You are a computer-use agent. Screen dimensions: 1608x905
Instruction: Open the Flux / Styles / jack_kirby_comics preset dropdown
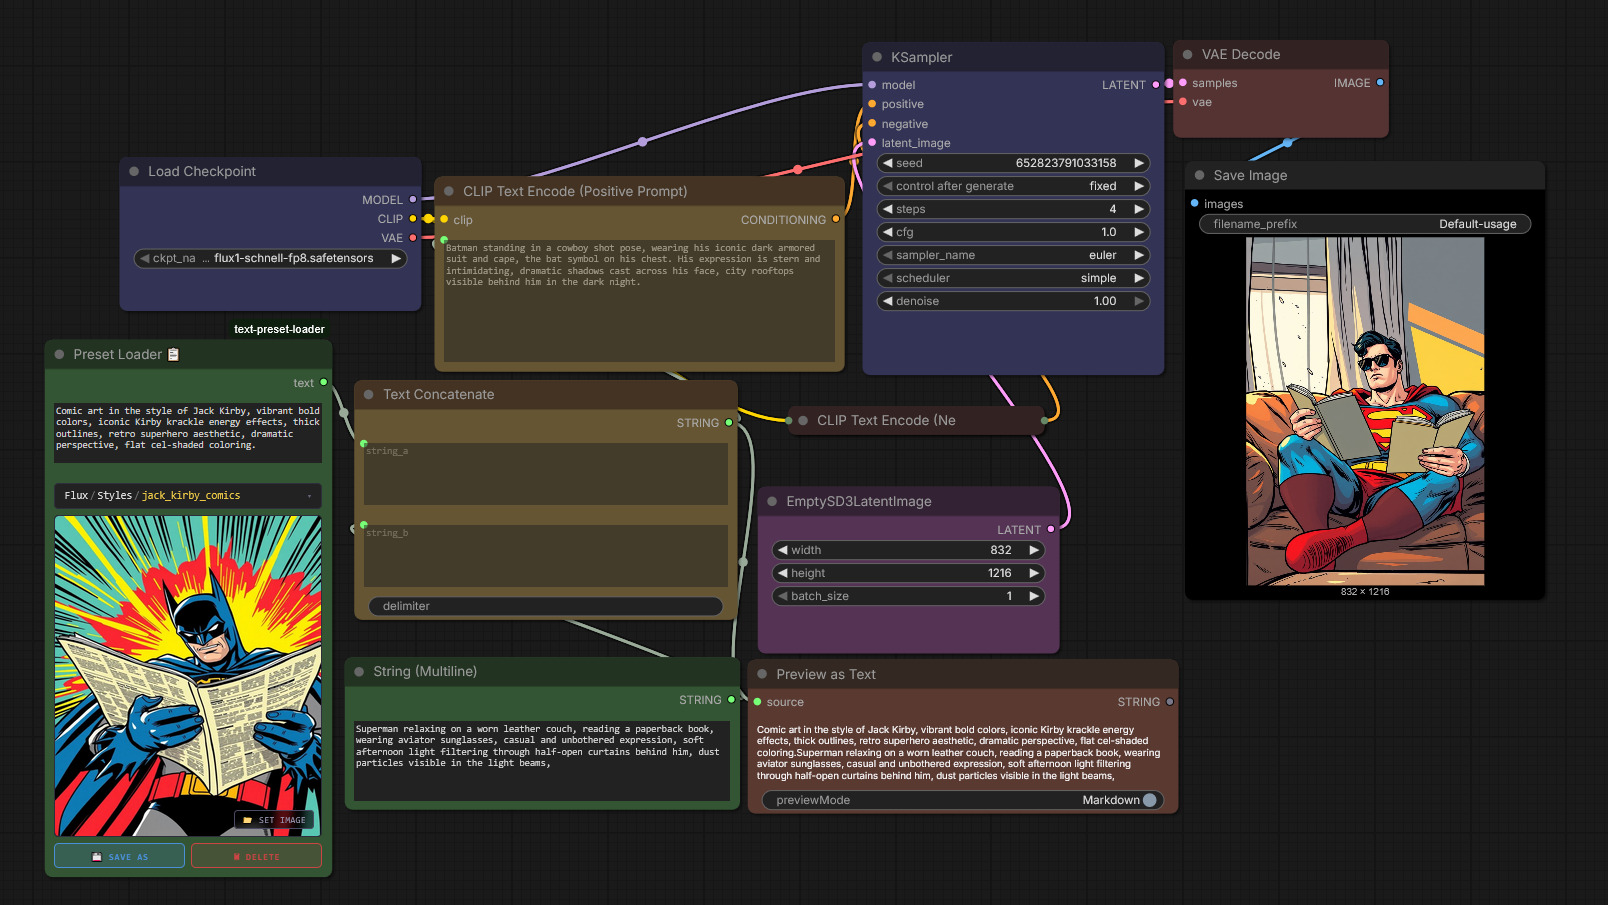(188, 496)
